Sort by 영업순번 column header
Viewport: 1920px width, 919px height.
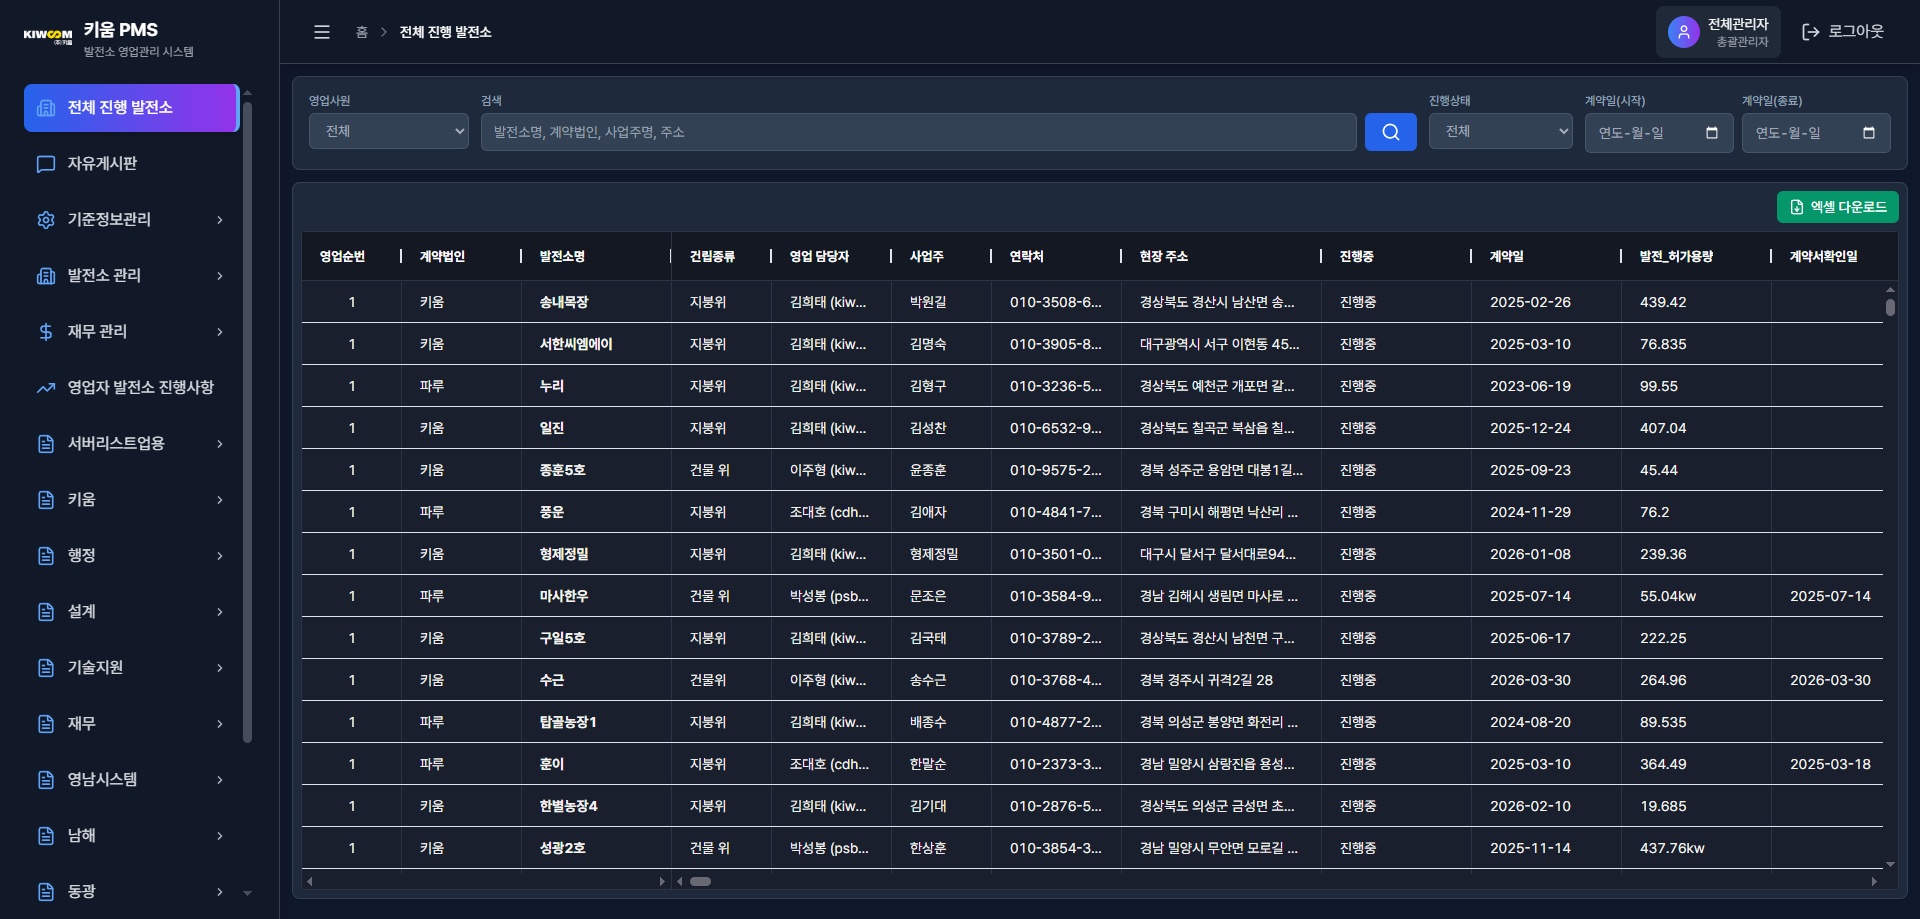click(342, 257)
